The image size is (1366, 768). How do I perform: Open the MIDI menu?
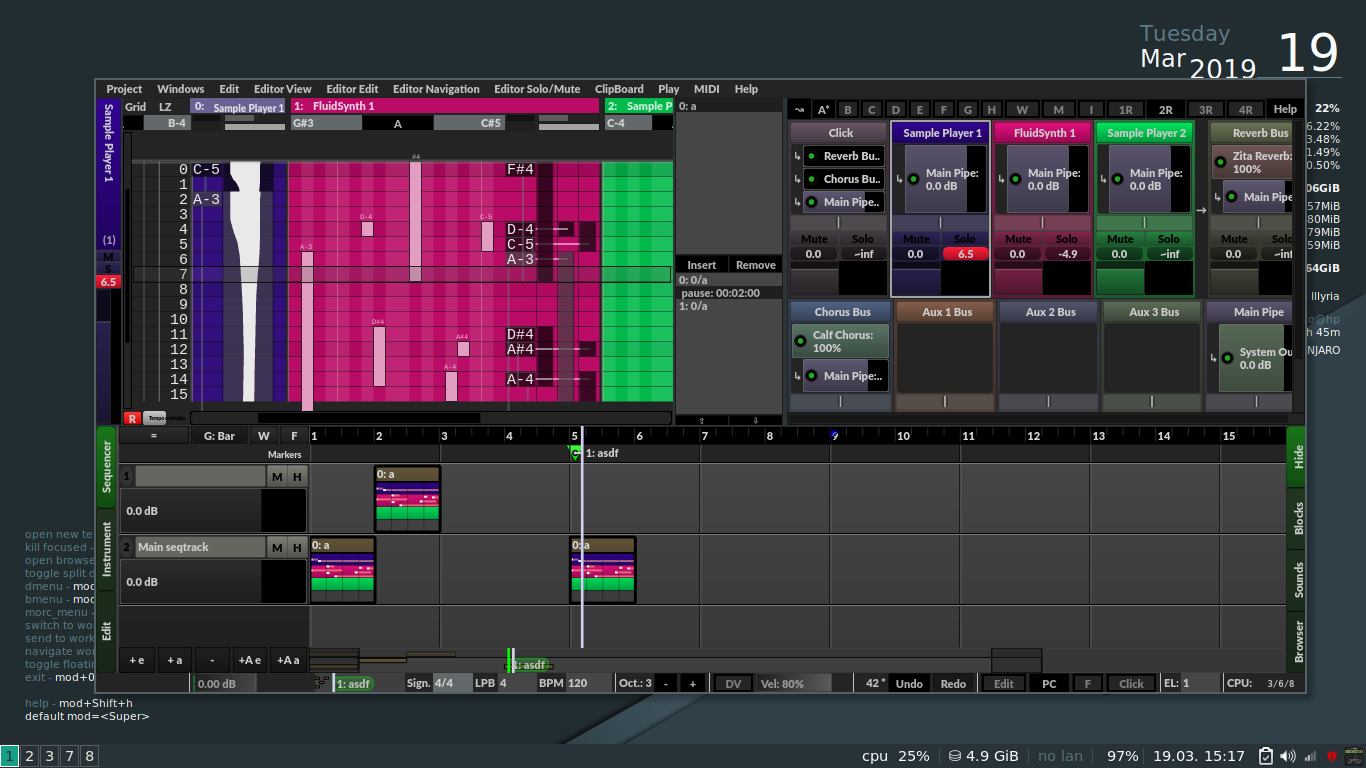(707, 89)
